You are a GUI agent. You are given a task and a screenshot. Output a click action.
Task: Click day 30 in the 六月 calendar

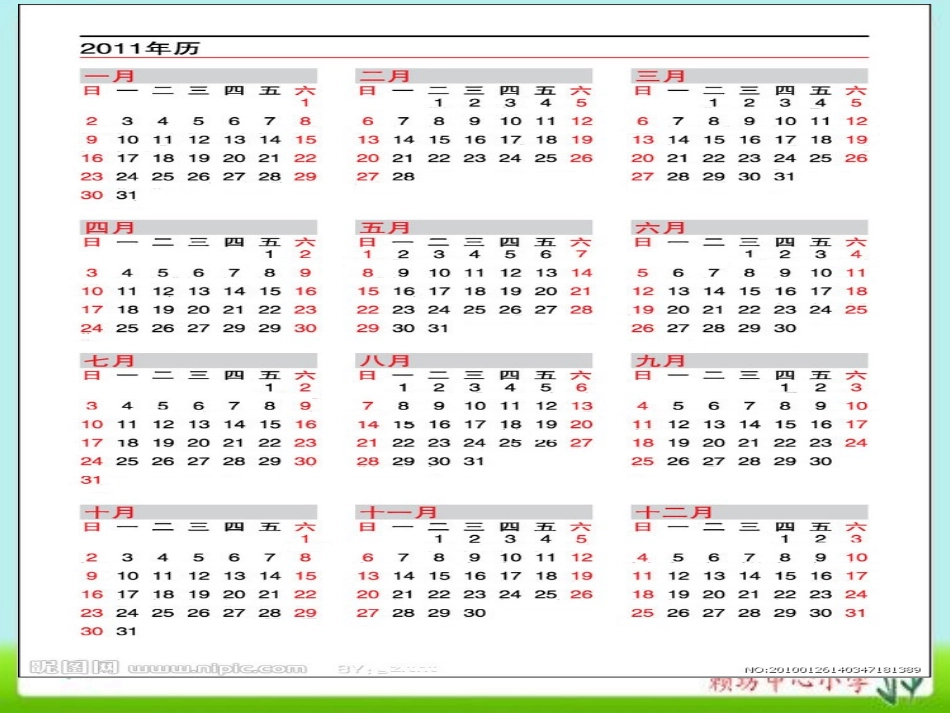pyautogui.click(x=785, y=328)
